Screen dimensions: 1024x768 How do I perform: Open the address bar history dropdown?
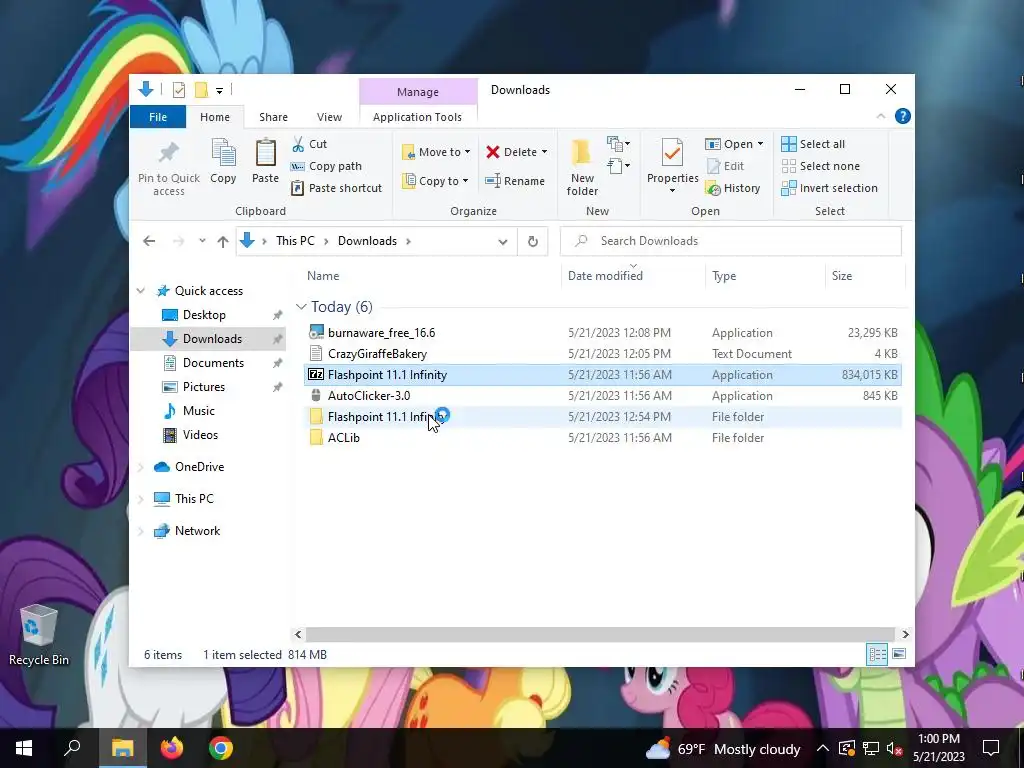pyautogui.click(x=503, y=241)
